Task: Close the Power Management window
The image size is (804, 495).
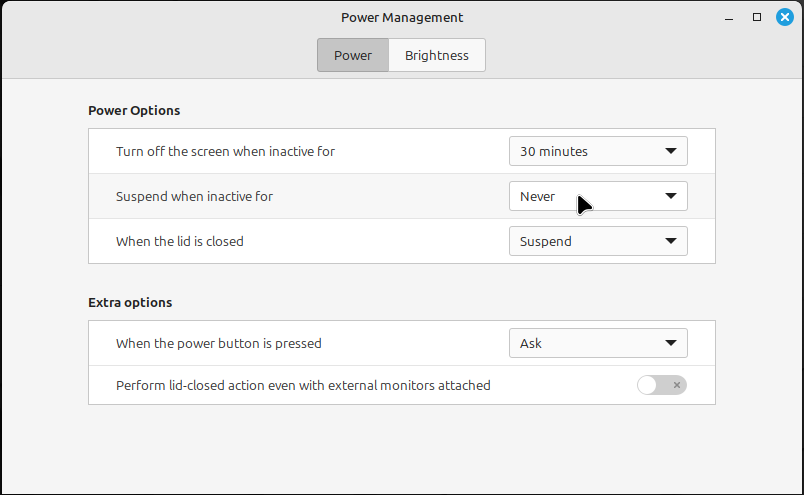Action: (x=784, y=17)
